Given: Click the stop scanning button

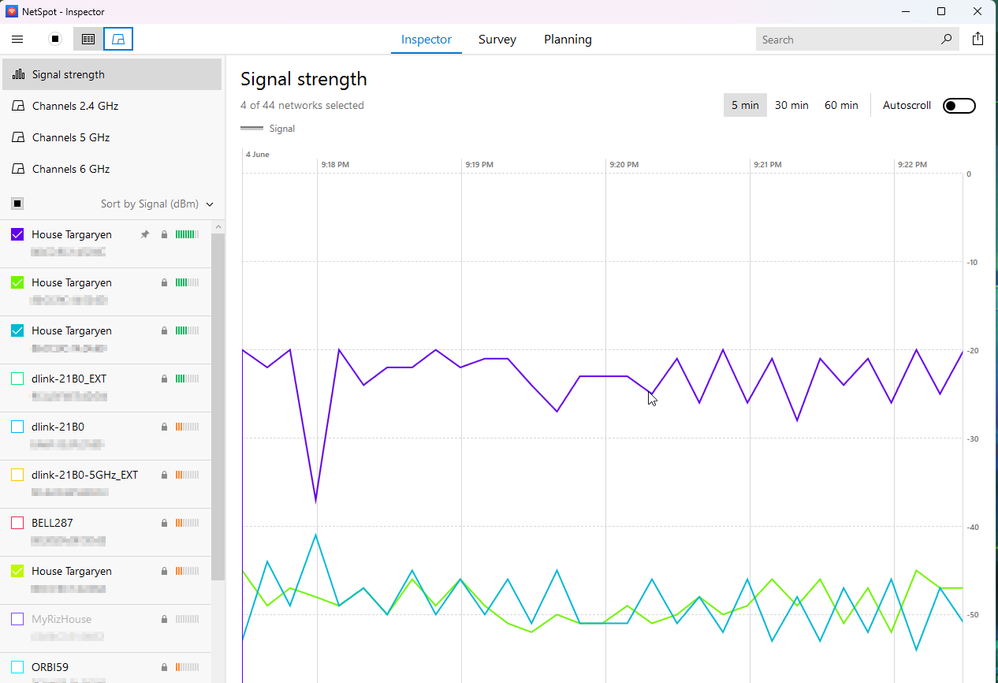Looking at the screenshot, I should click(x=54, y=39).
